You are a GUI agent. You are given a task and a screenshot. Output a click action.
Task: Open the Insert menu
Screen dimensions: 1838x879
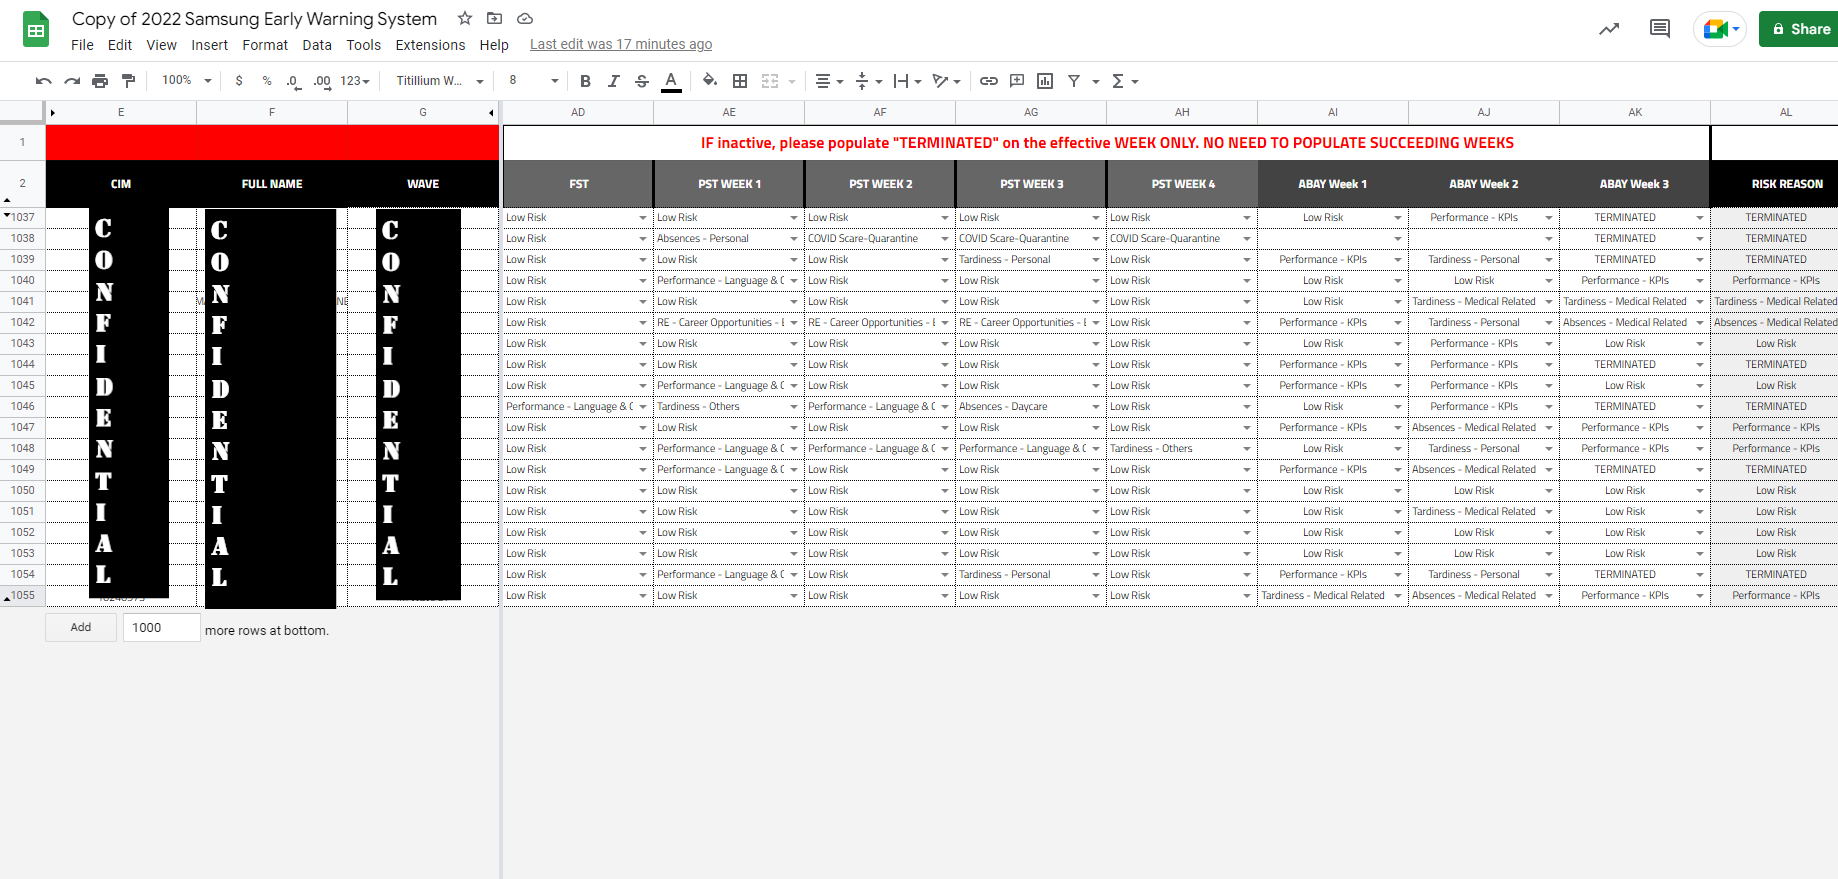click(210, 45)
